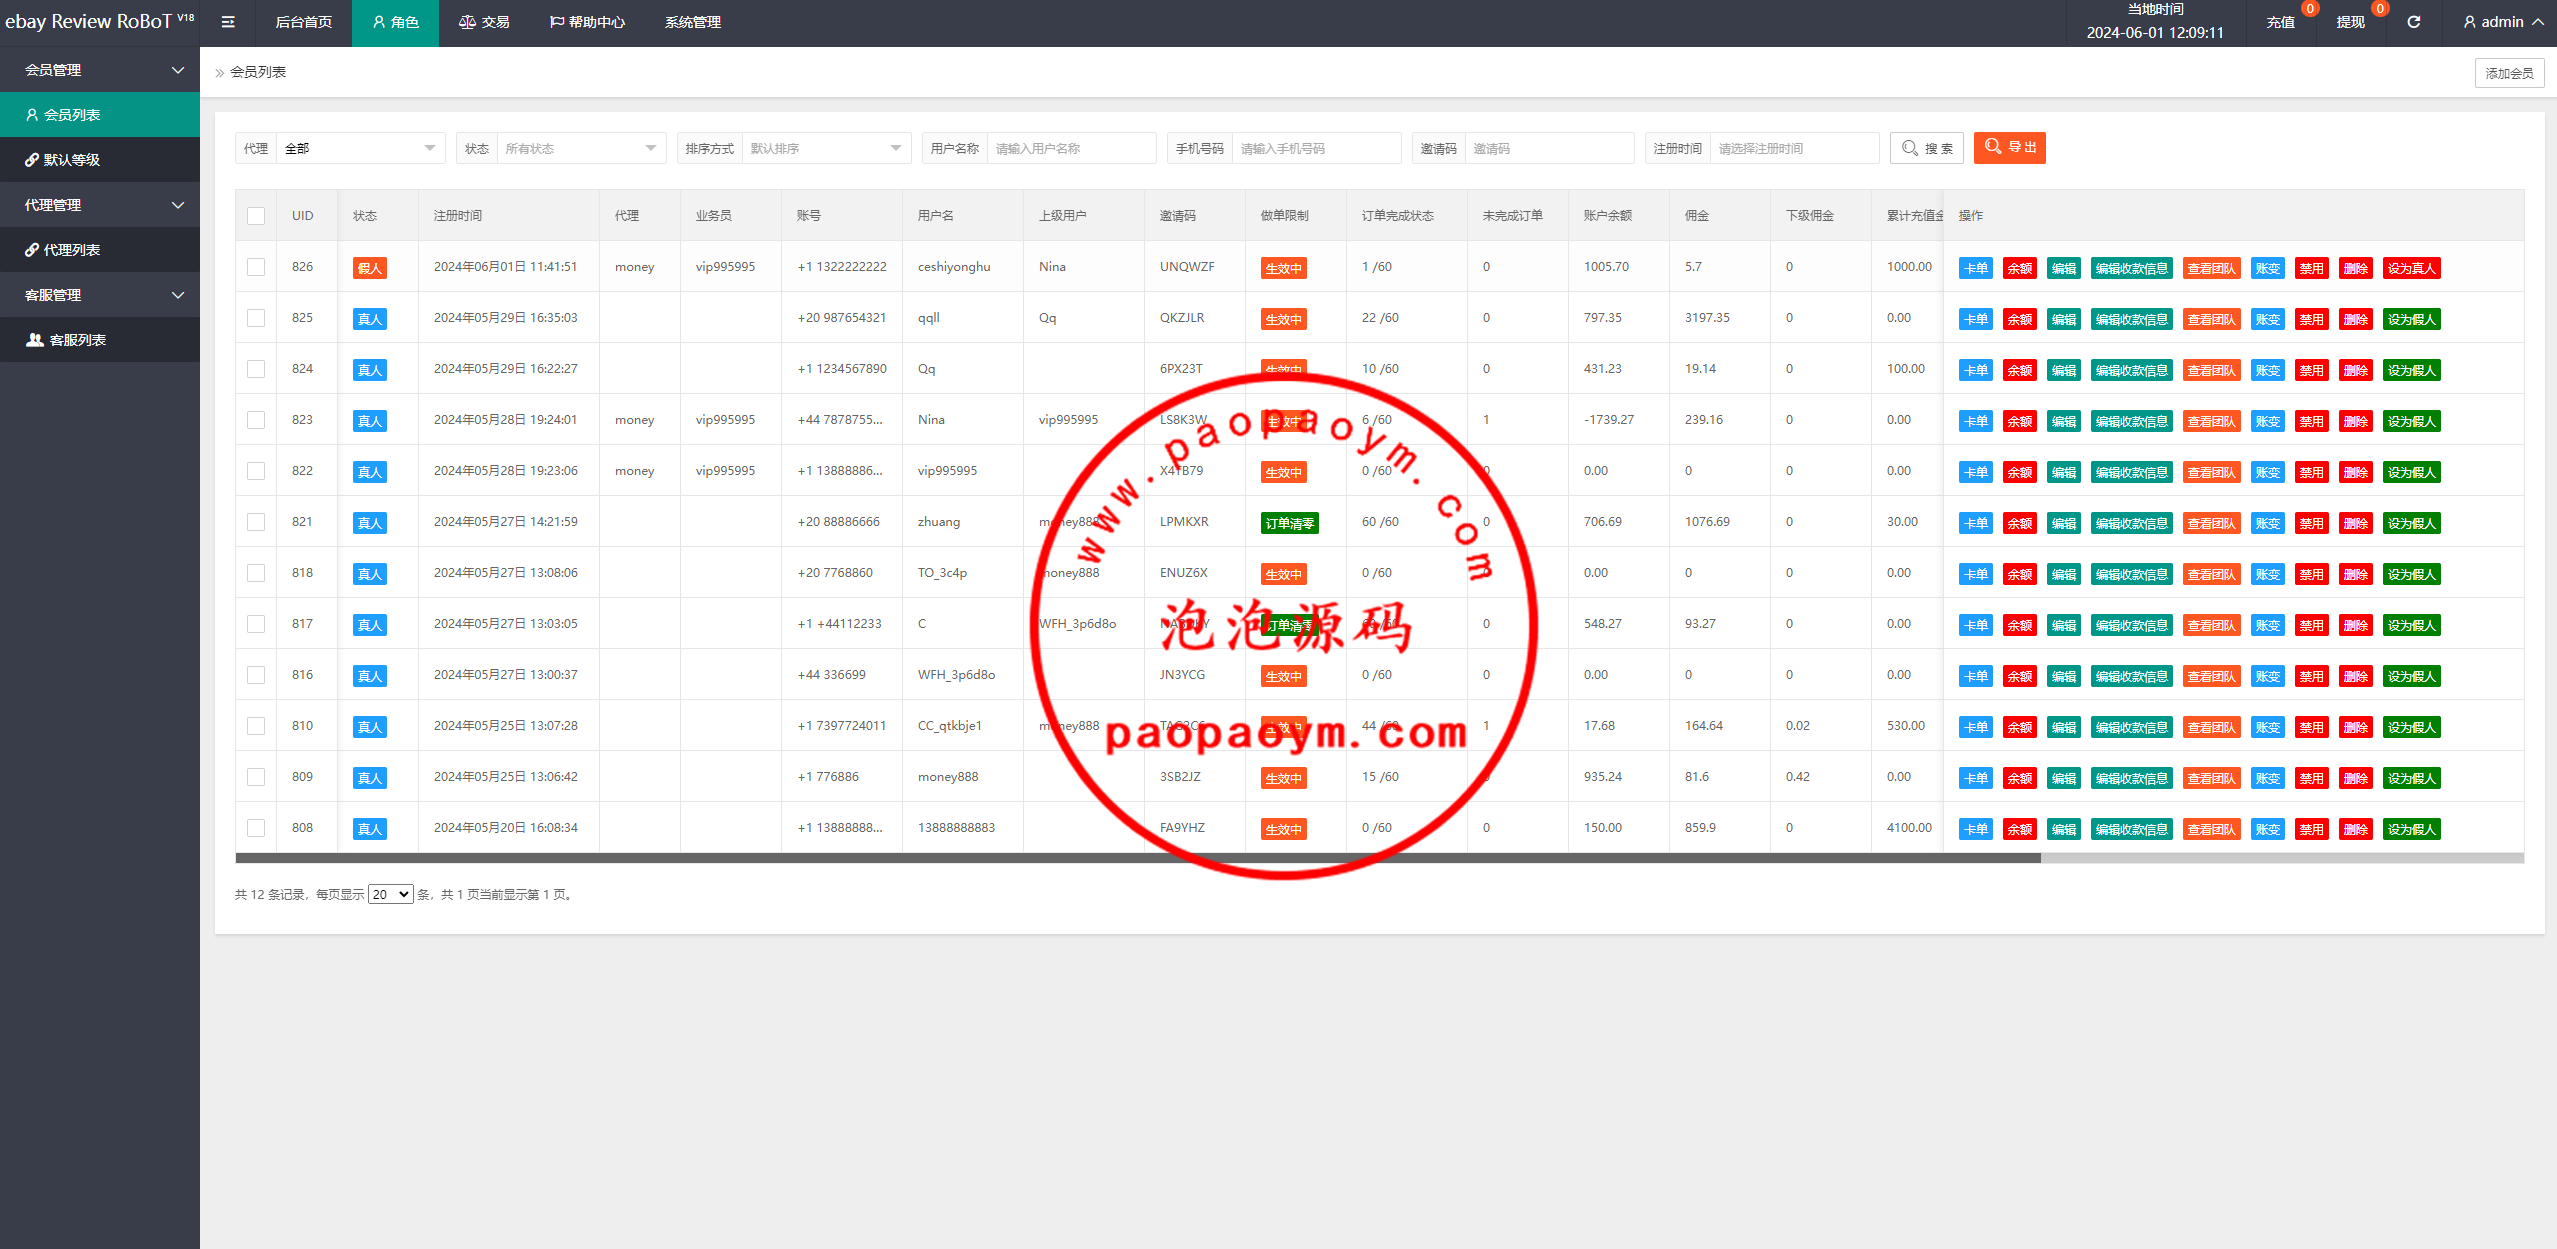Click 删除 tag for UID 821
The height and width of the screenshot is (1249, 2557).
[x=2356, y=523]
